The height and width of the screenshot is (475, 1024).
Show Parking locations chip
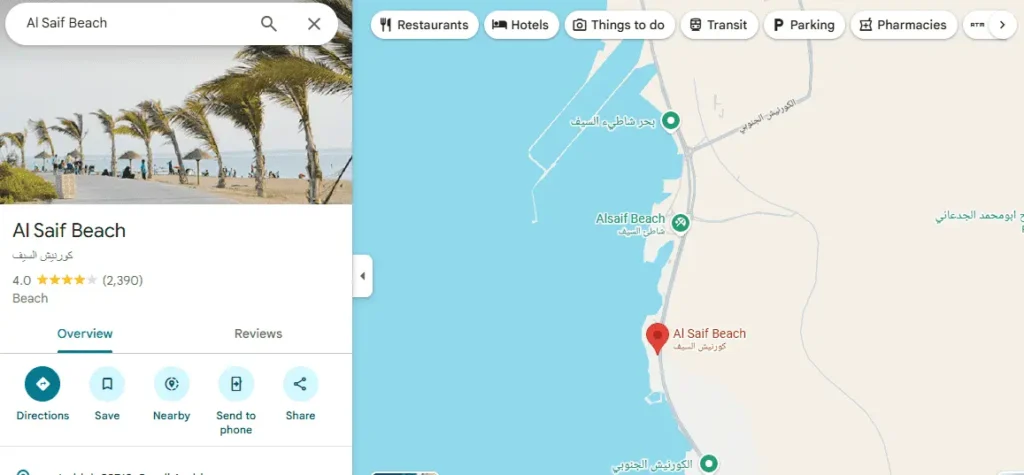pos(804,25)
